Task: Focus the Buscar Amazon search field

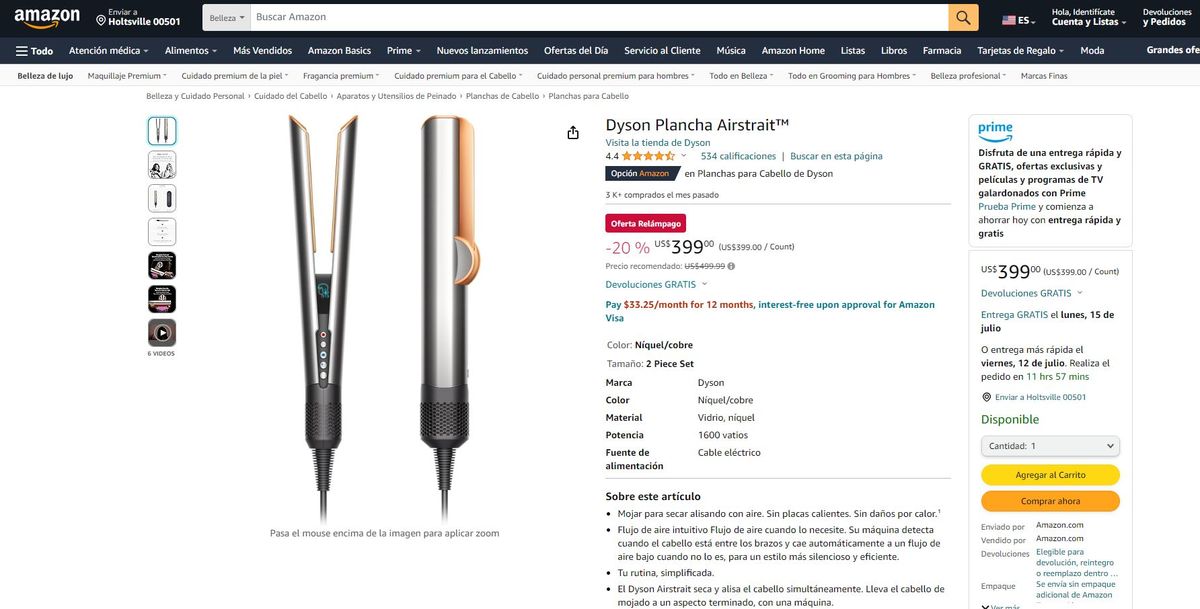Action: coord(598,17)
